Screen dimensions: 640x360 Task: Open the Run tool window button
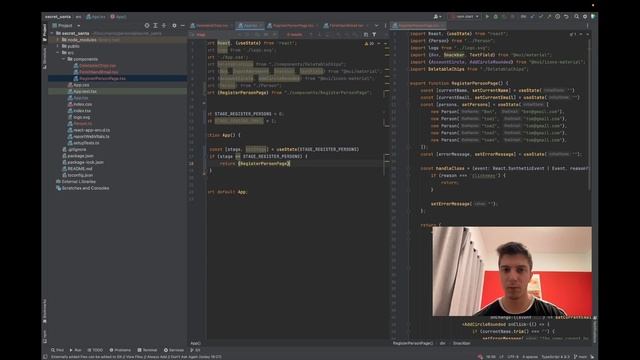pyautogui.click(x=76, y=350)
